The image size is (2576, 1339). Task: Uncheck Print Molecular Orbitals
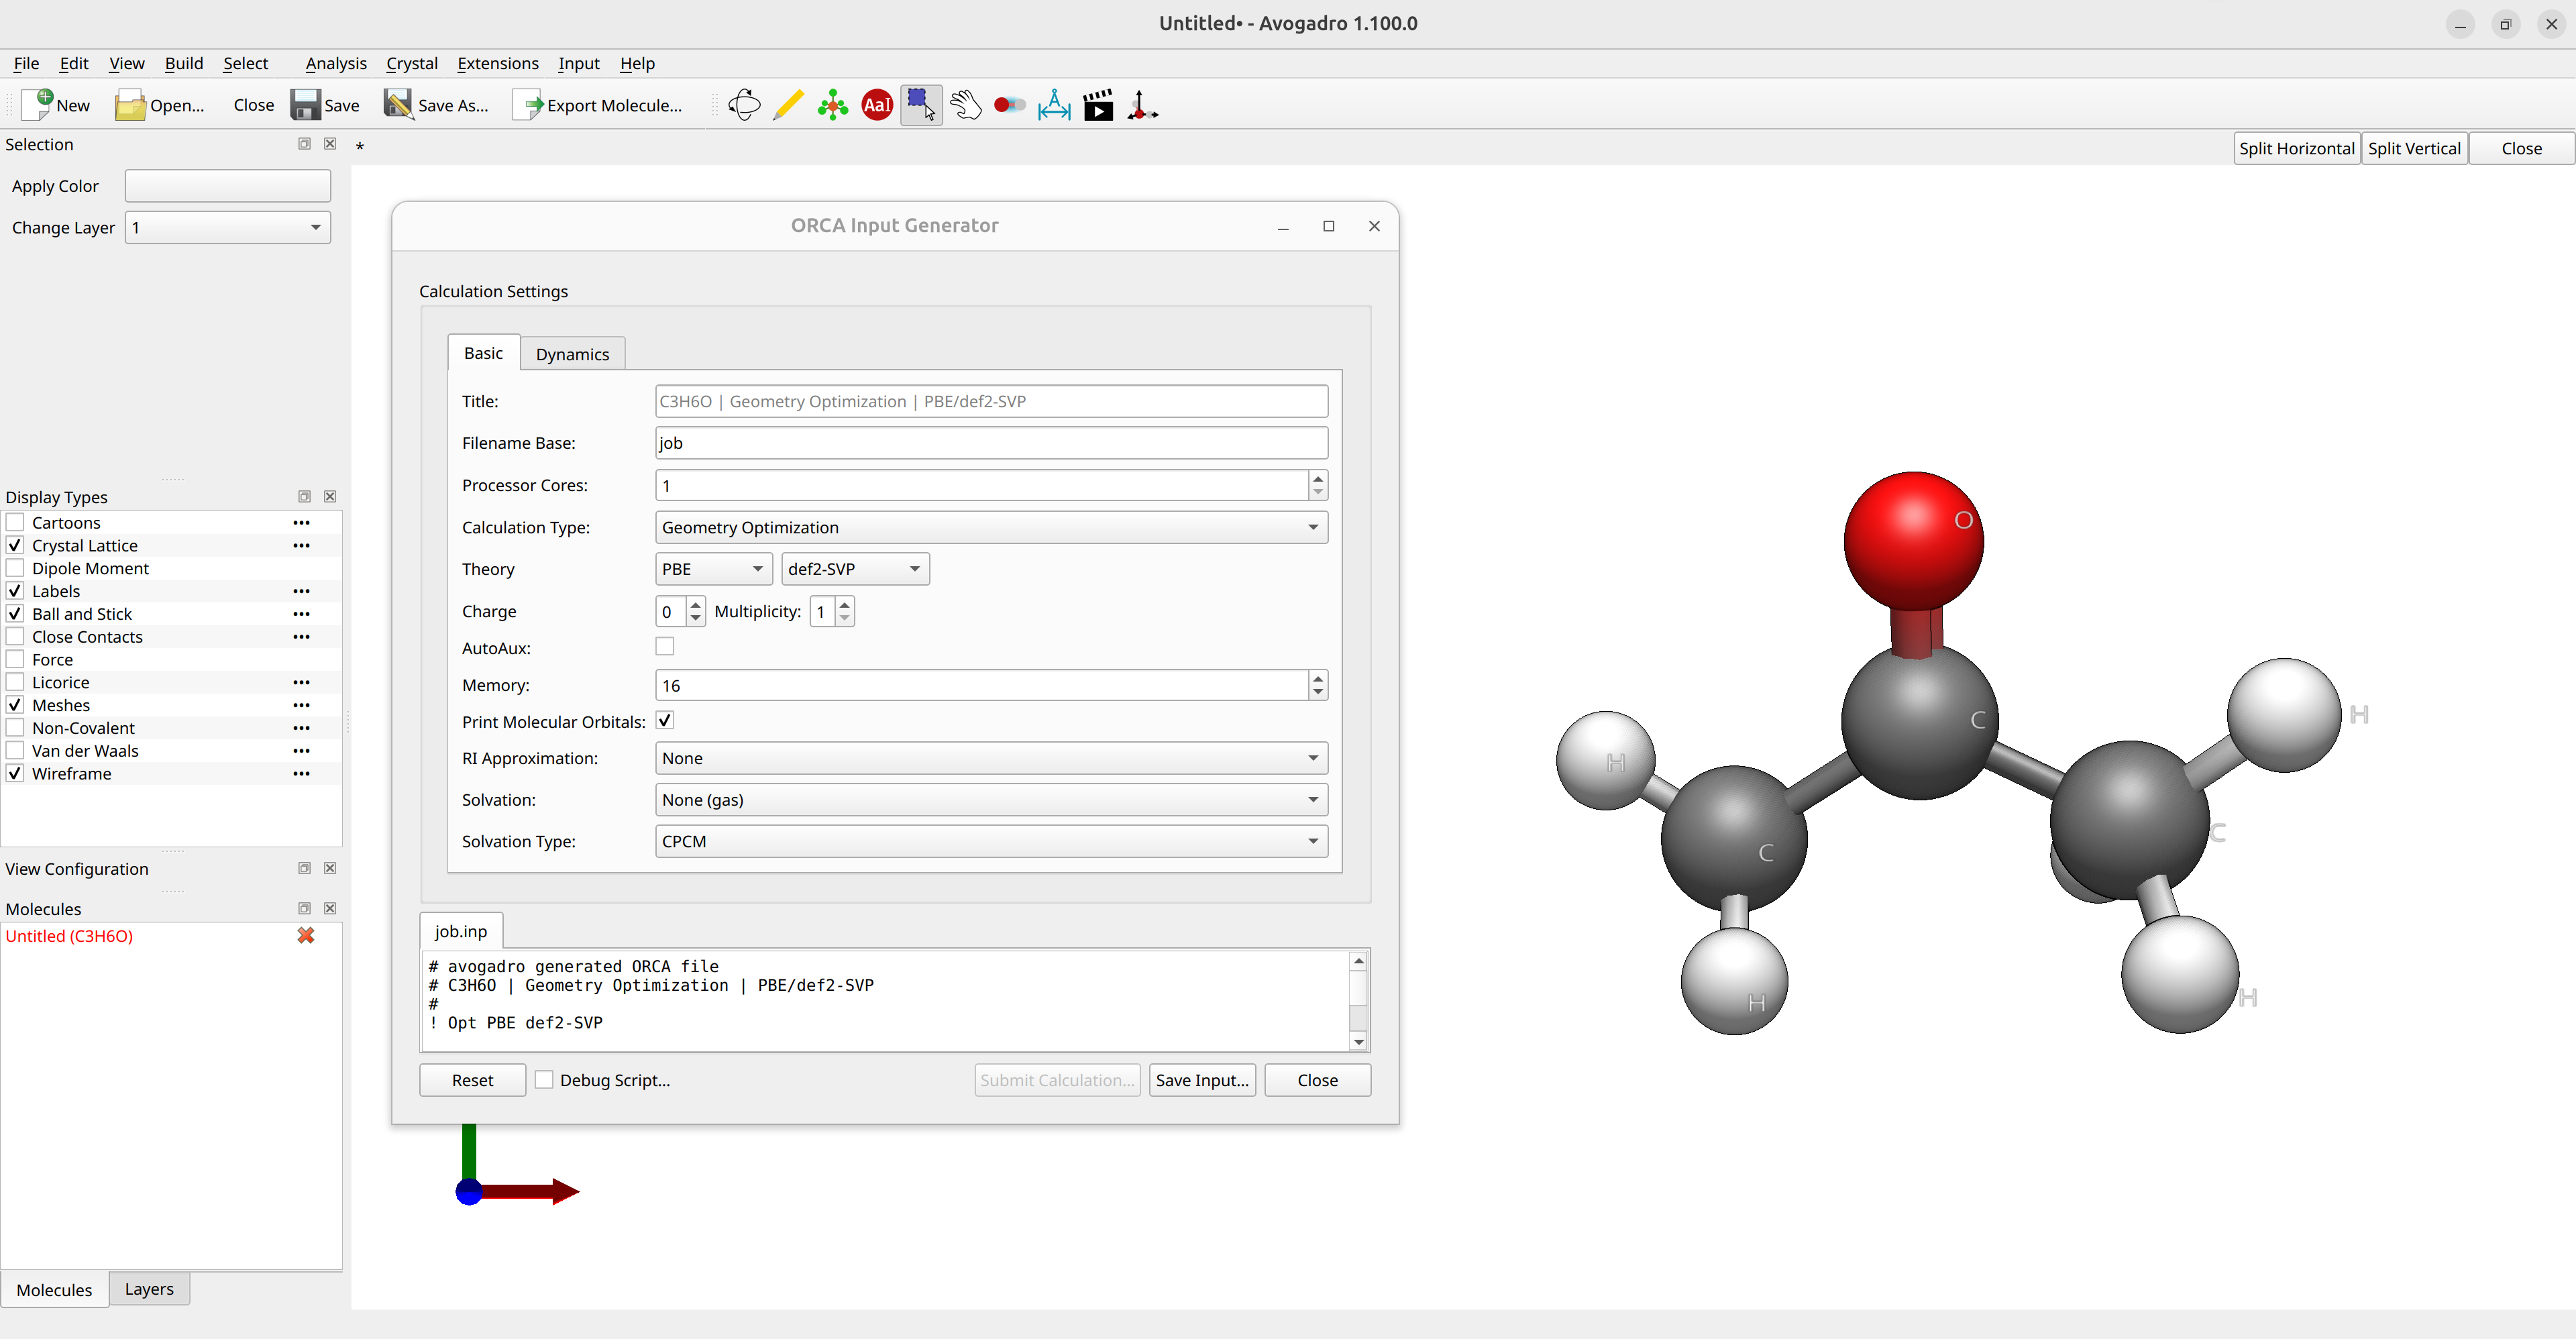point(665,720)
